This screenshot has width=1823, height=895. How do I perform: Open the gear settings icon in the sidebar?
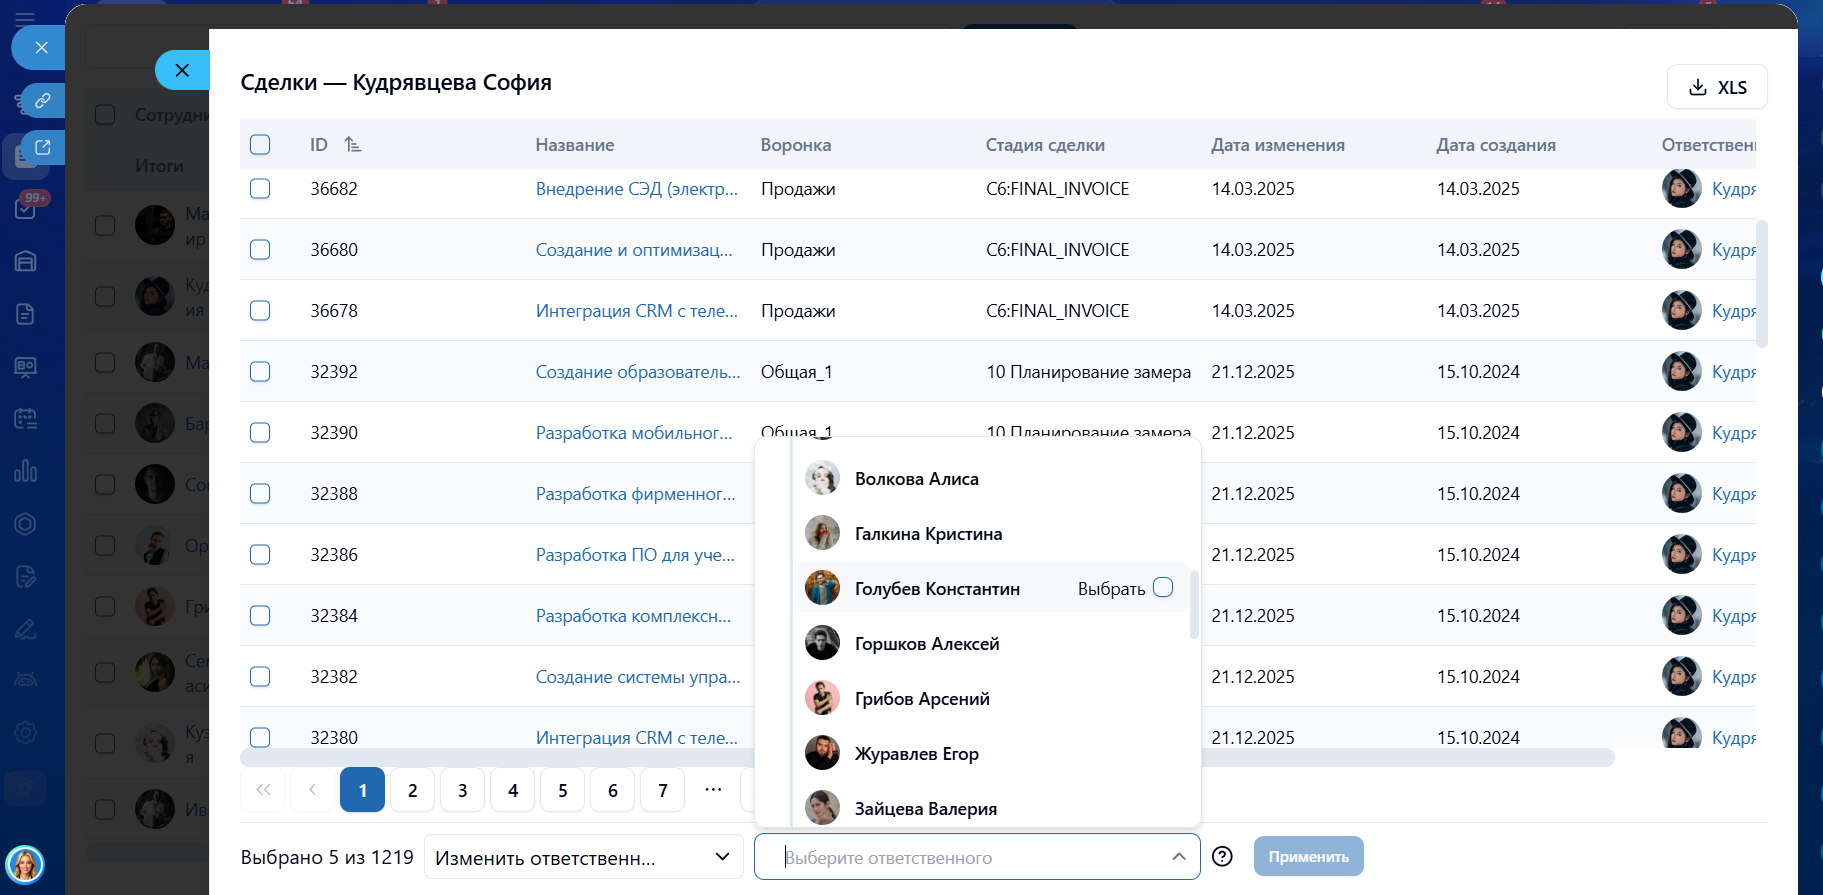coord(26,732)
